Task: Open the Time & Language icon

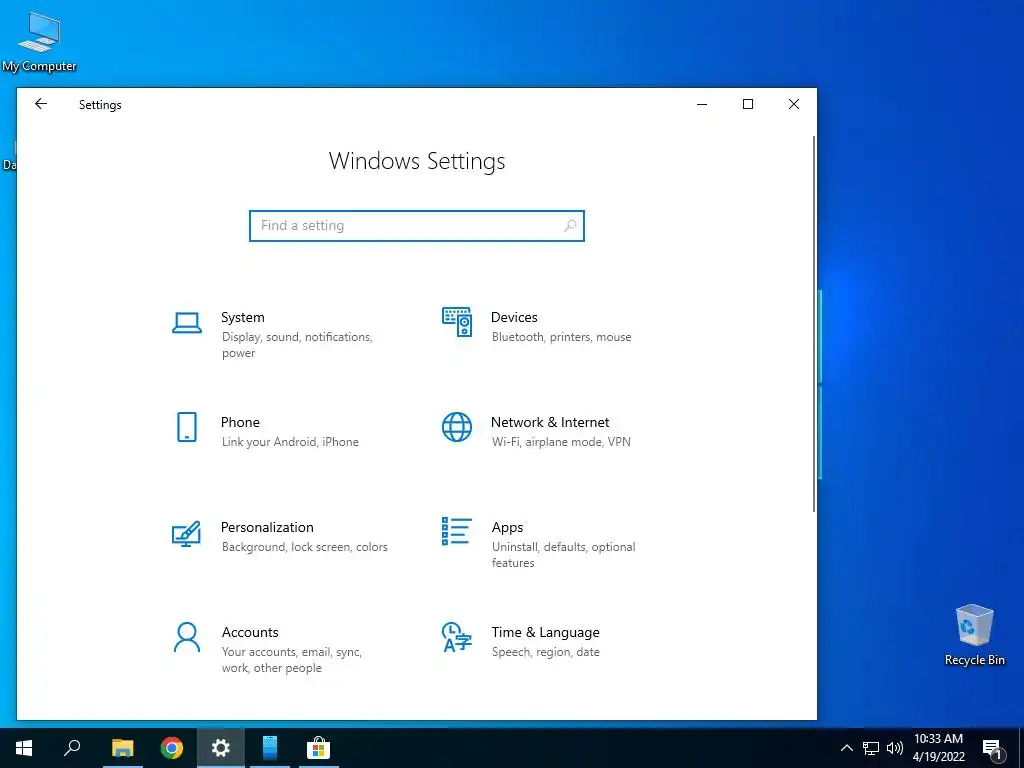Action: click(456, 637)
